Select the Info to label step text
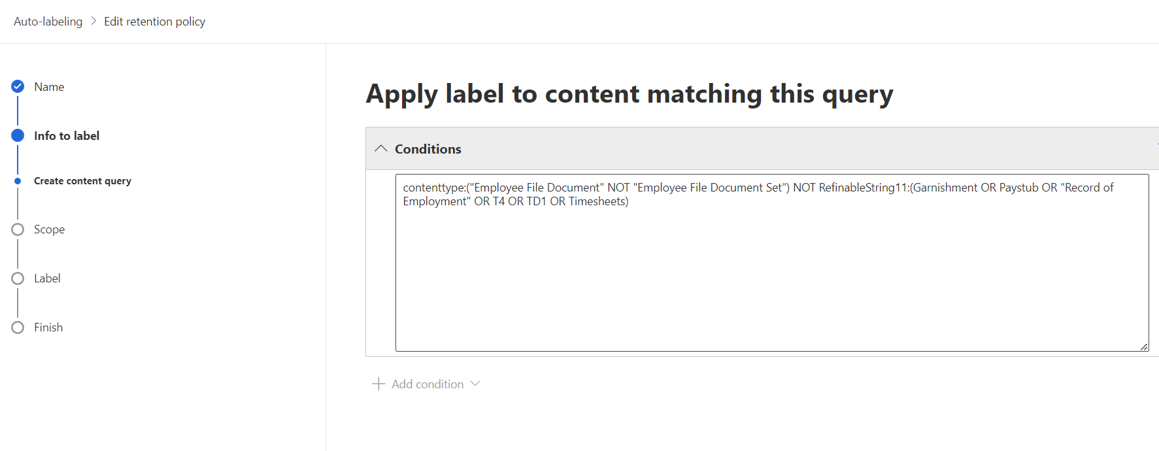Screen dimensions: 1159x451 click(x=67, y=135)
